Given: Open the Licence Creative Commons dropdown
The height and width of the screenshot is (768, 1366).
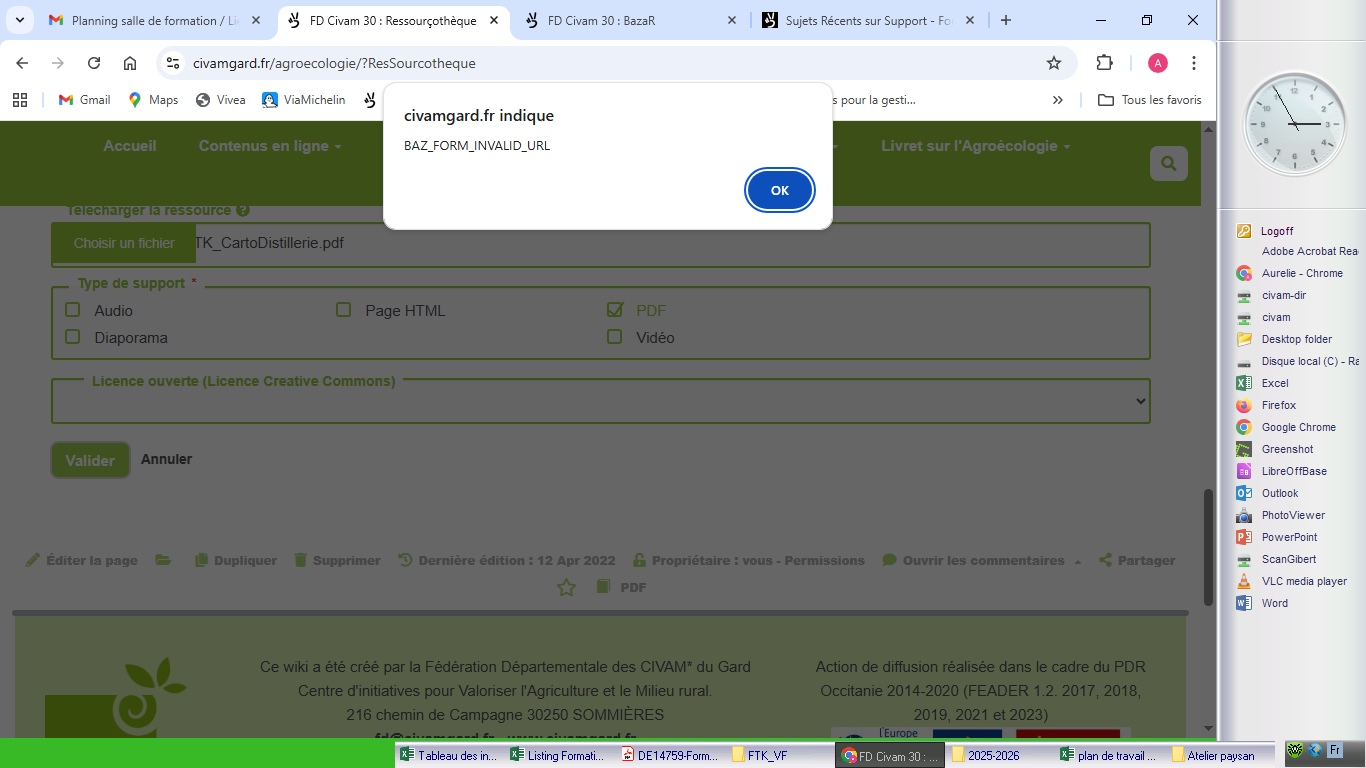Looking at the screenshot, I should point(600,401).
